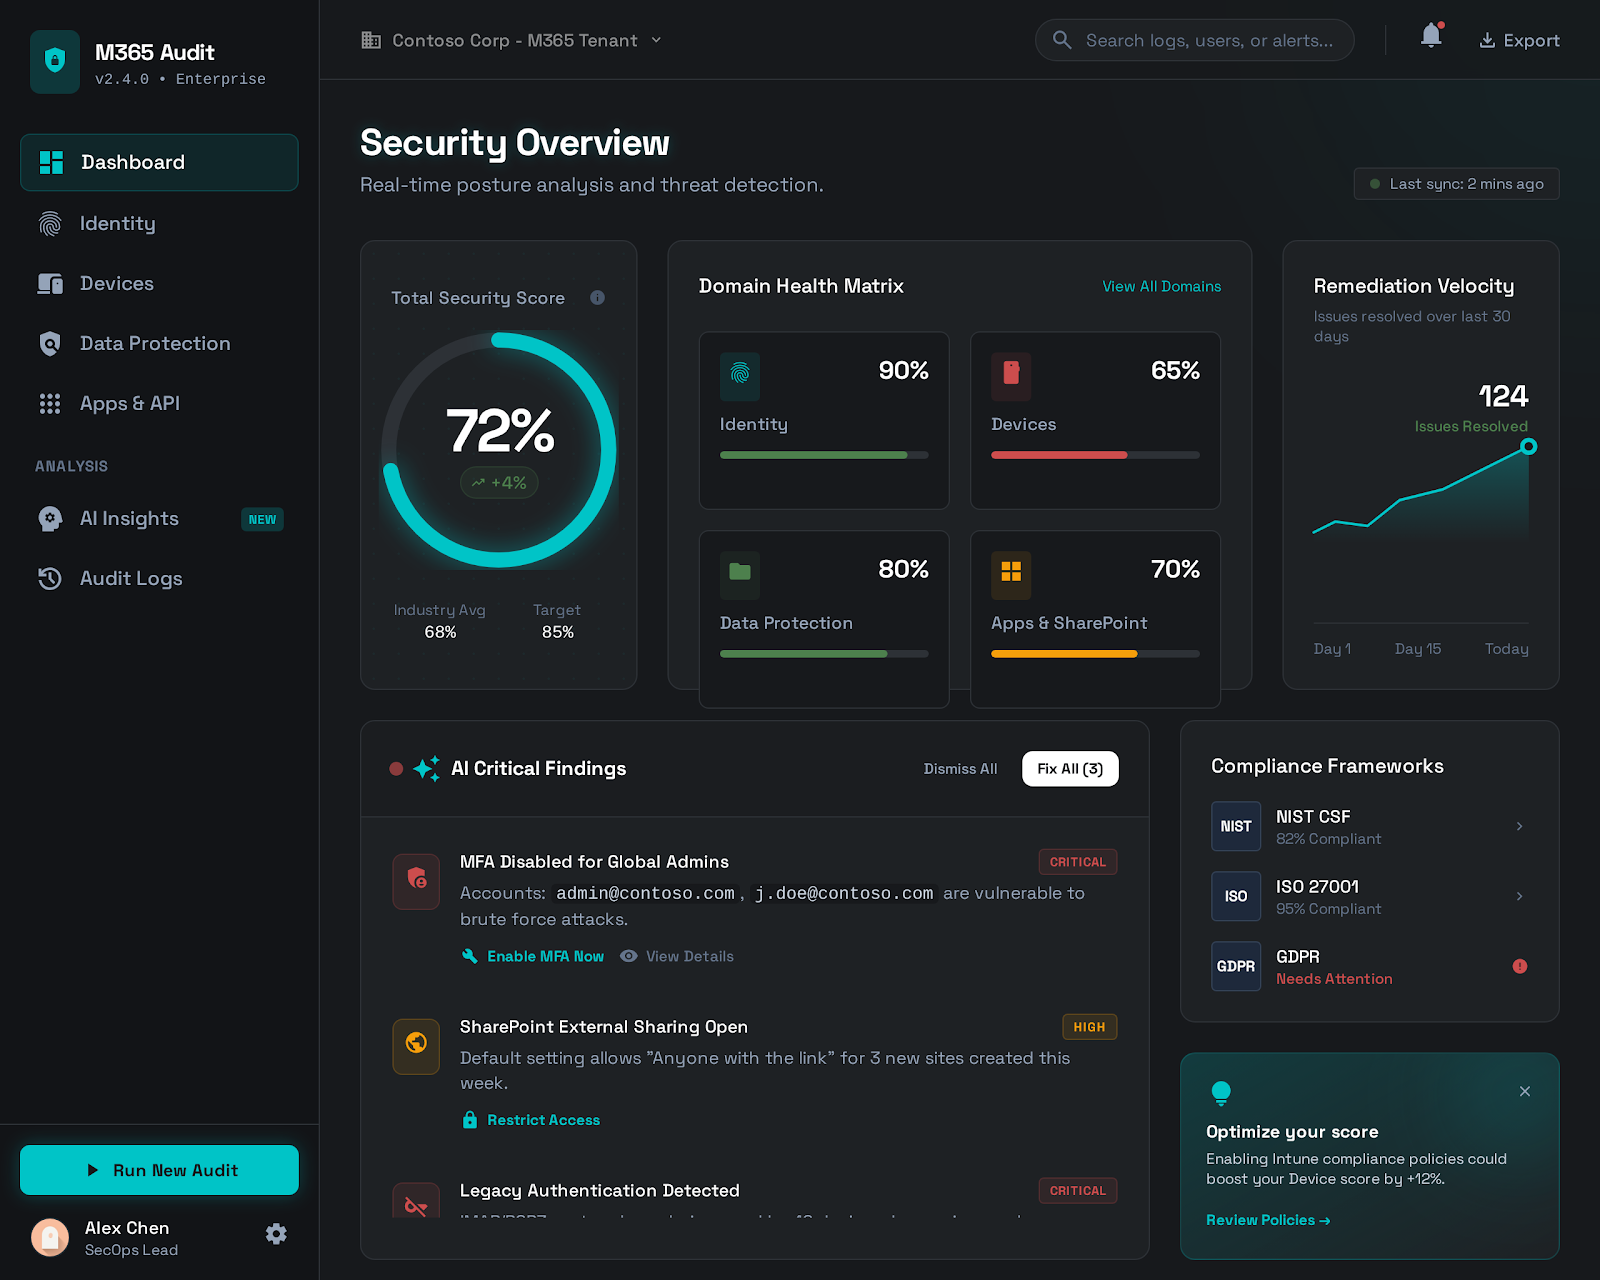Expand the ISO 27001 chevron
1600x1280 pixels.
pos(1519,896)
